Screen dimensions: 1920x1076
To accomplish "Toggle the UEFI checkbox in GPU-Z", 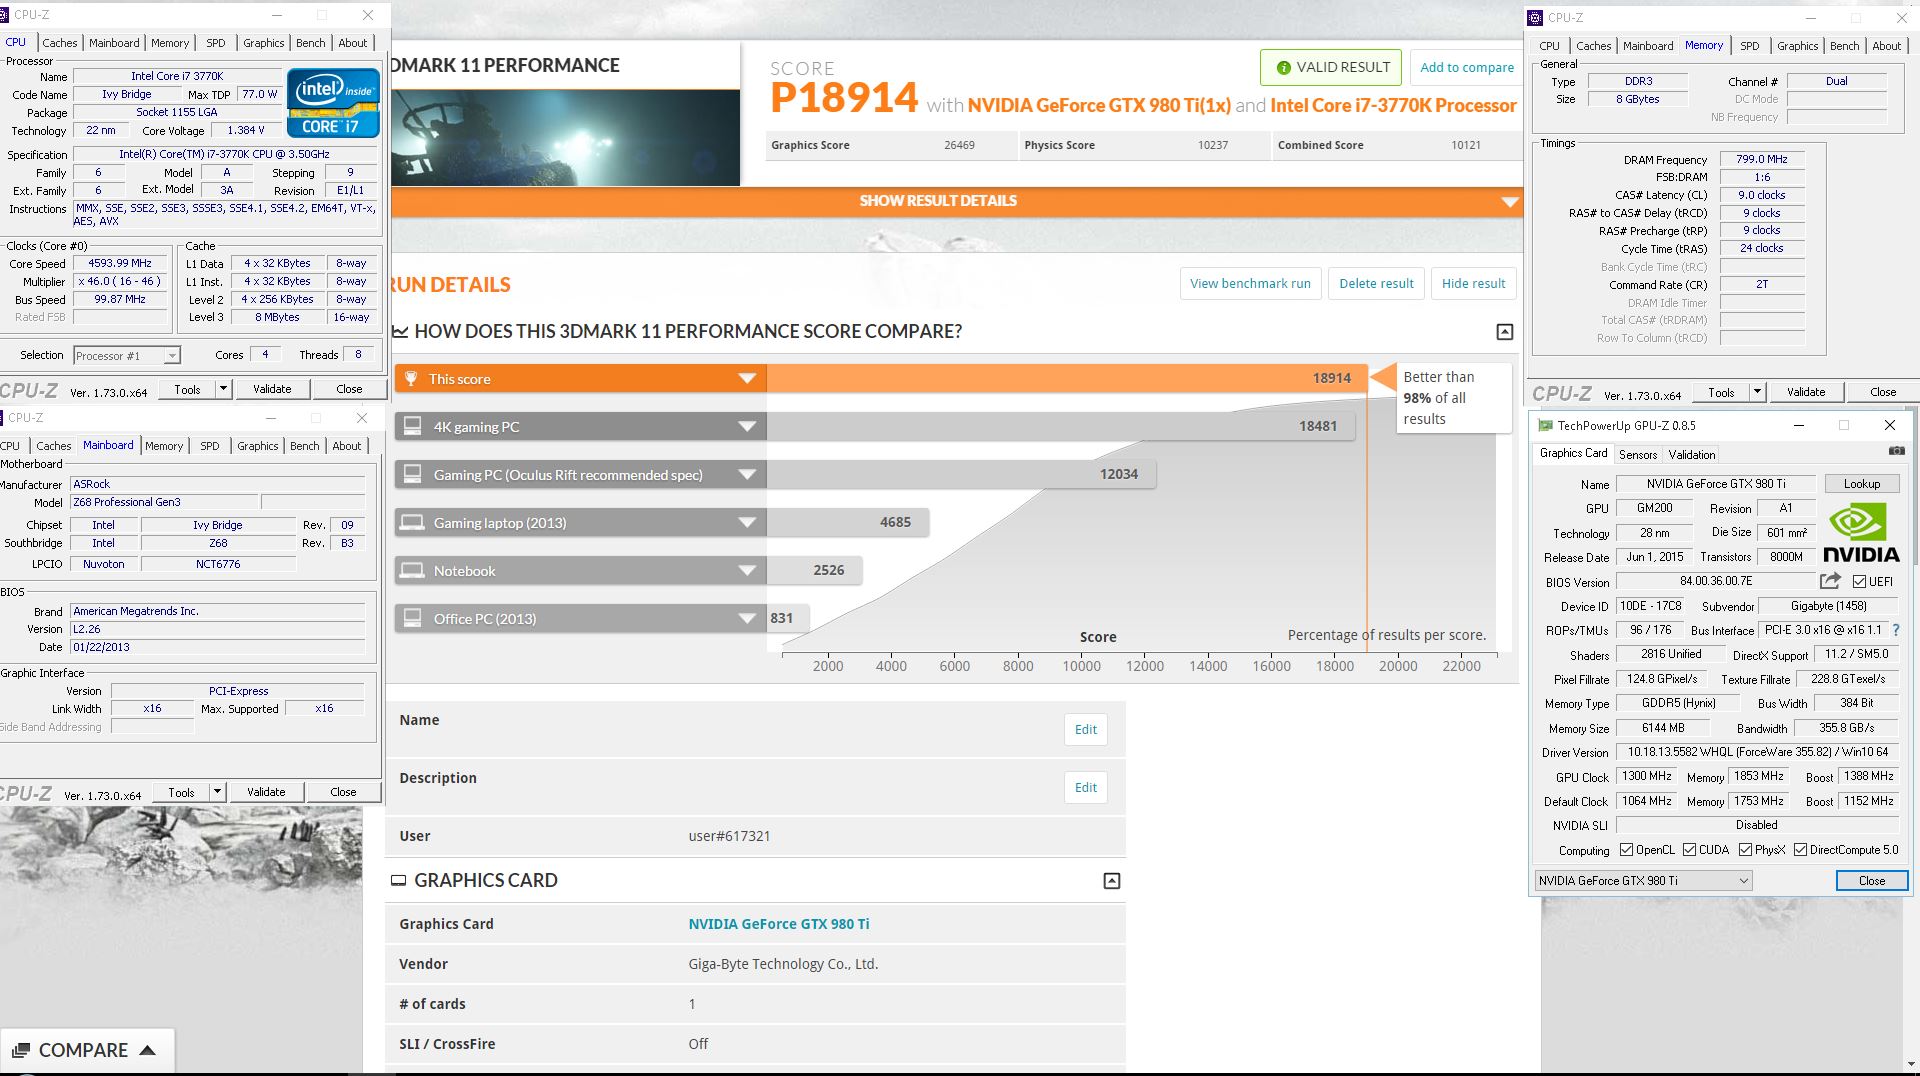I will click(x=1860, y=581).
